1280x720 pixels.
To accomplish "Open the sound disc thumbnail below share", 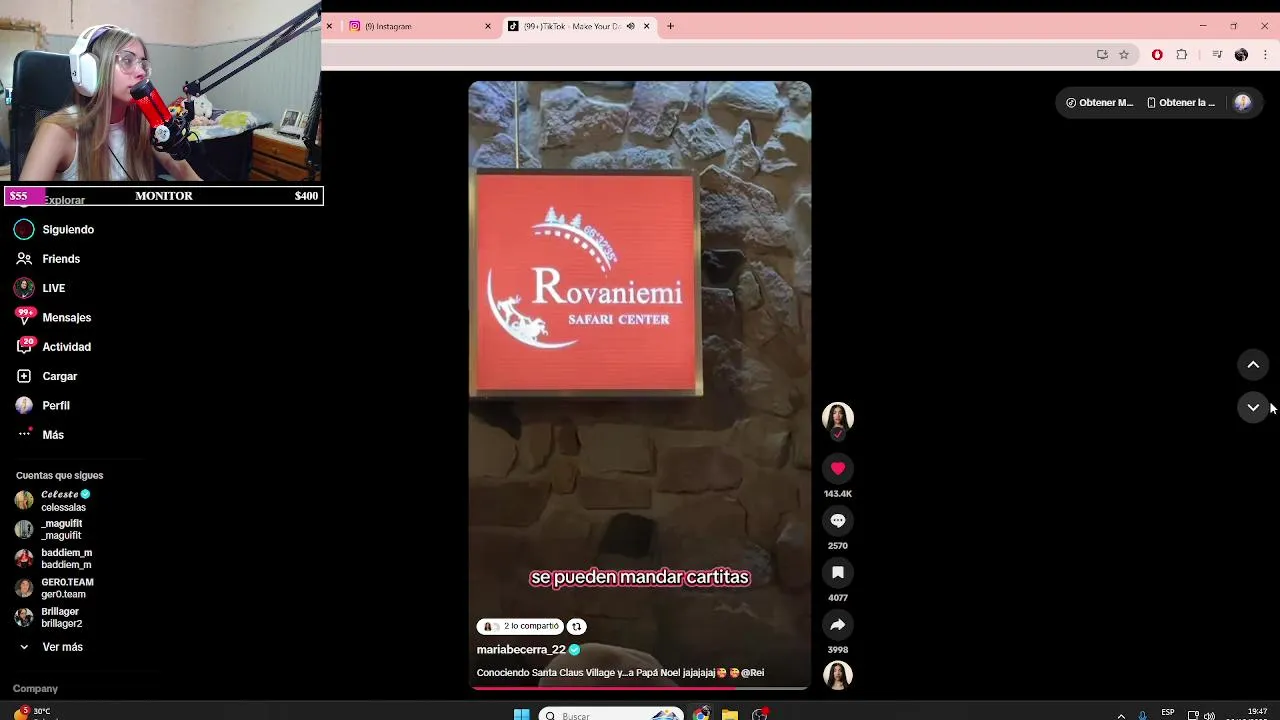I will click(x=838, y=676).
